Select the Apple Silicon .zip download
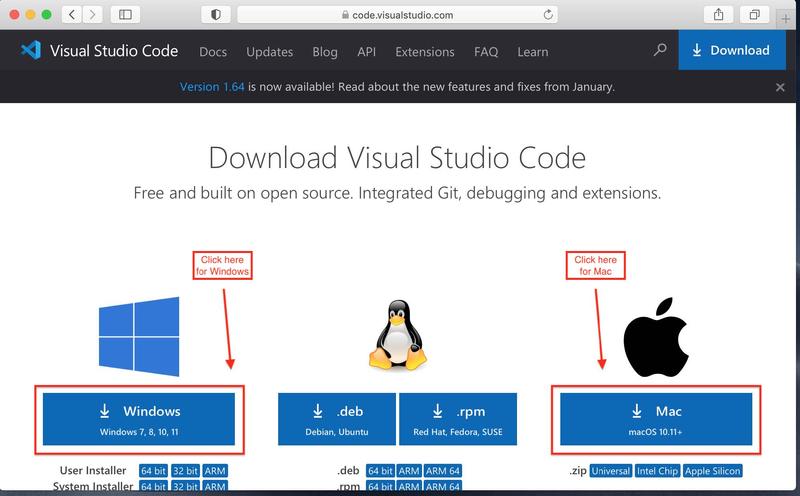This screenshot has width=800, height=496. [x=712, y=470]
